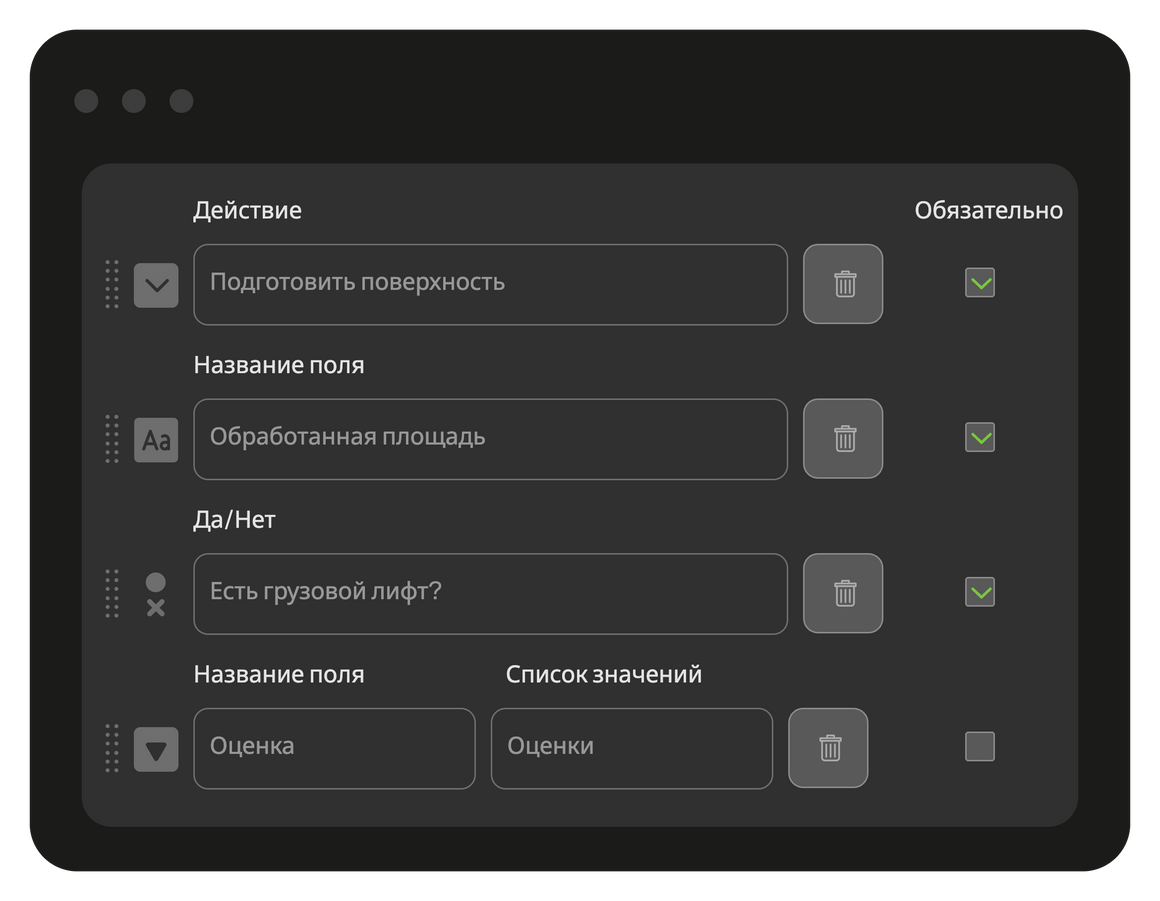Expand chevron next to 'Подготовить поверхность'
The height and width of the screenshot is (901, 1160).
[x=156, y=285]
